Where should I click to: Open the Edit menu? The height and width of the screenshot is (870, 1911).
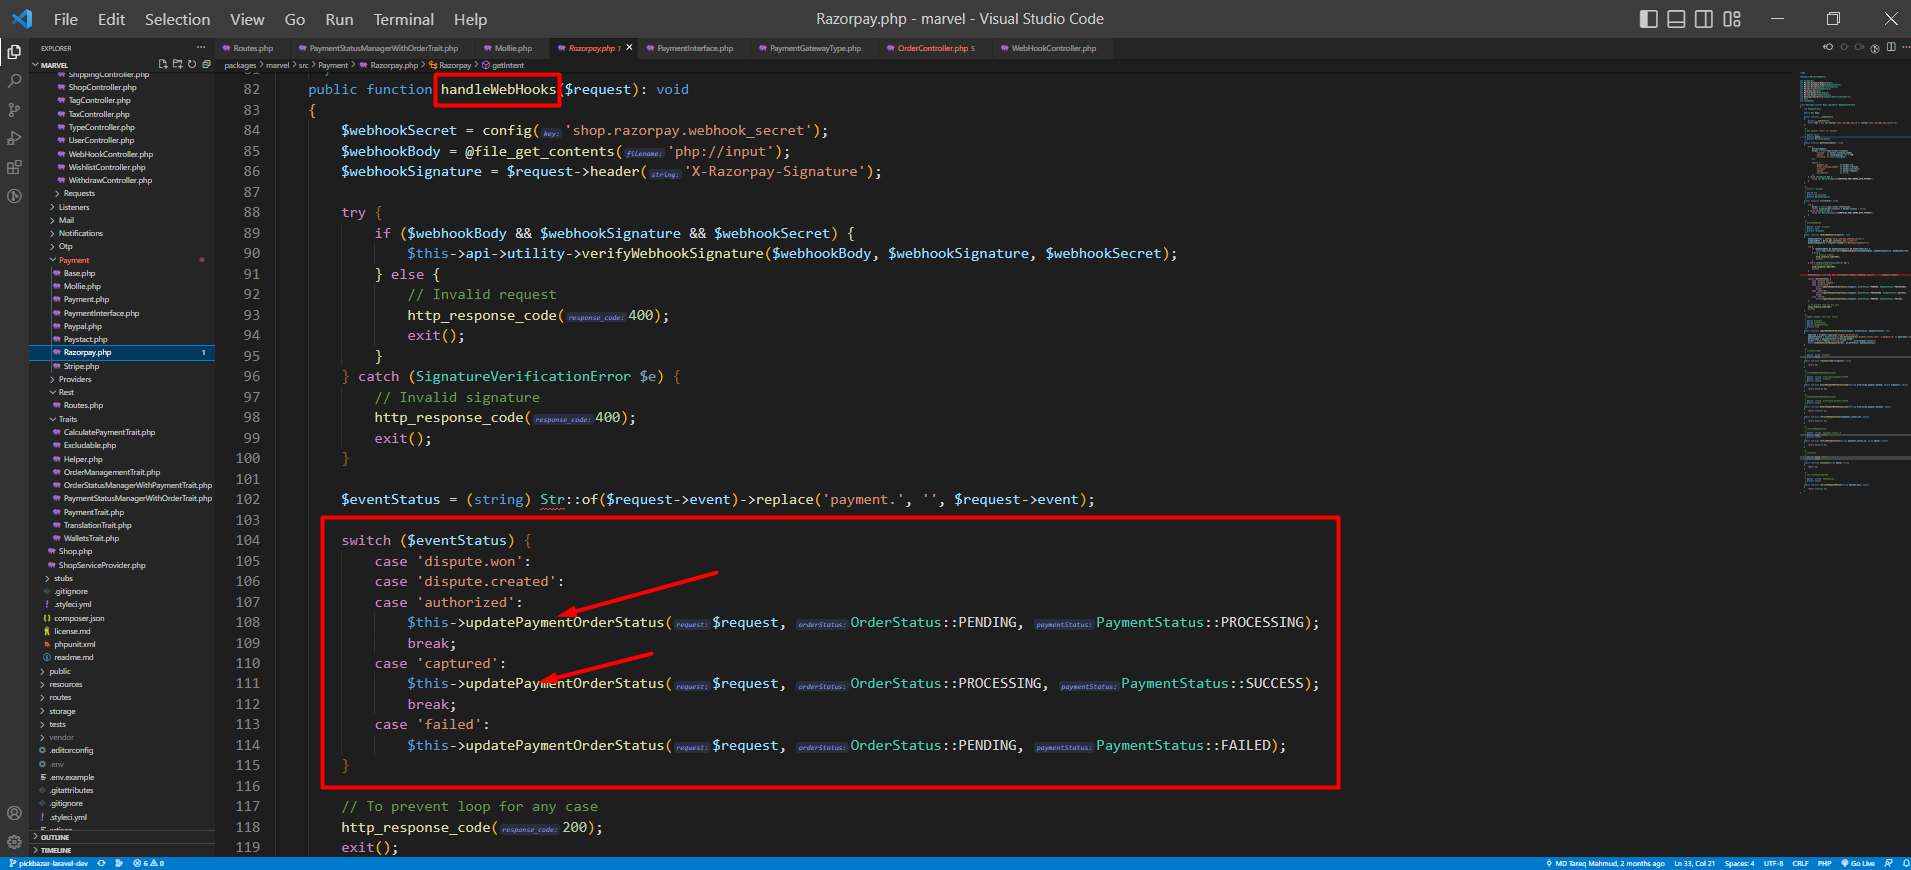click(111, 19)
